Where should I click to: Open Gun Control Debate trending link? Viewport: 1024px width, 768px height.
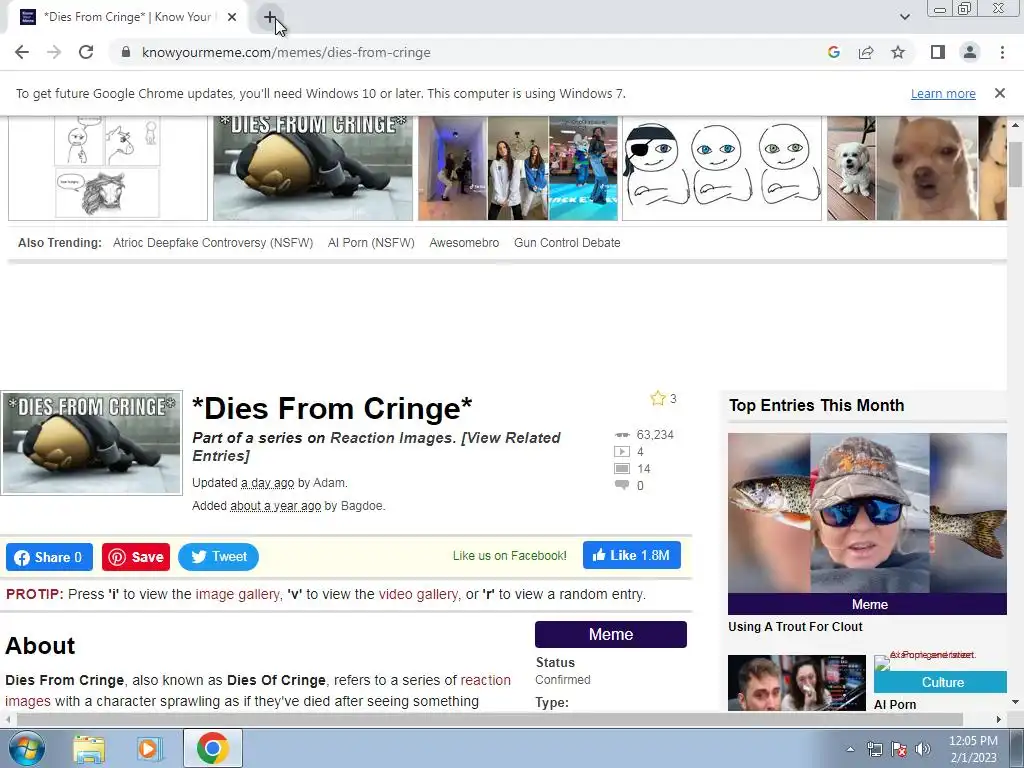(x=567, y=243)
